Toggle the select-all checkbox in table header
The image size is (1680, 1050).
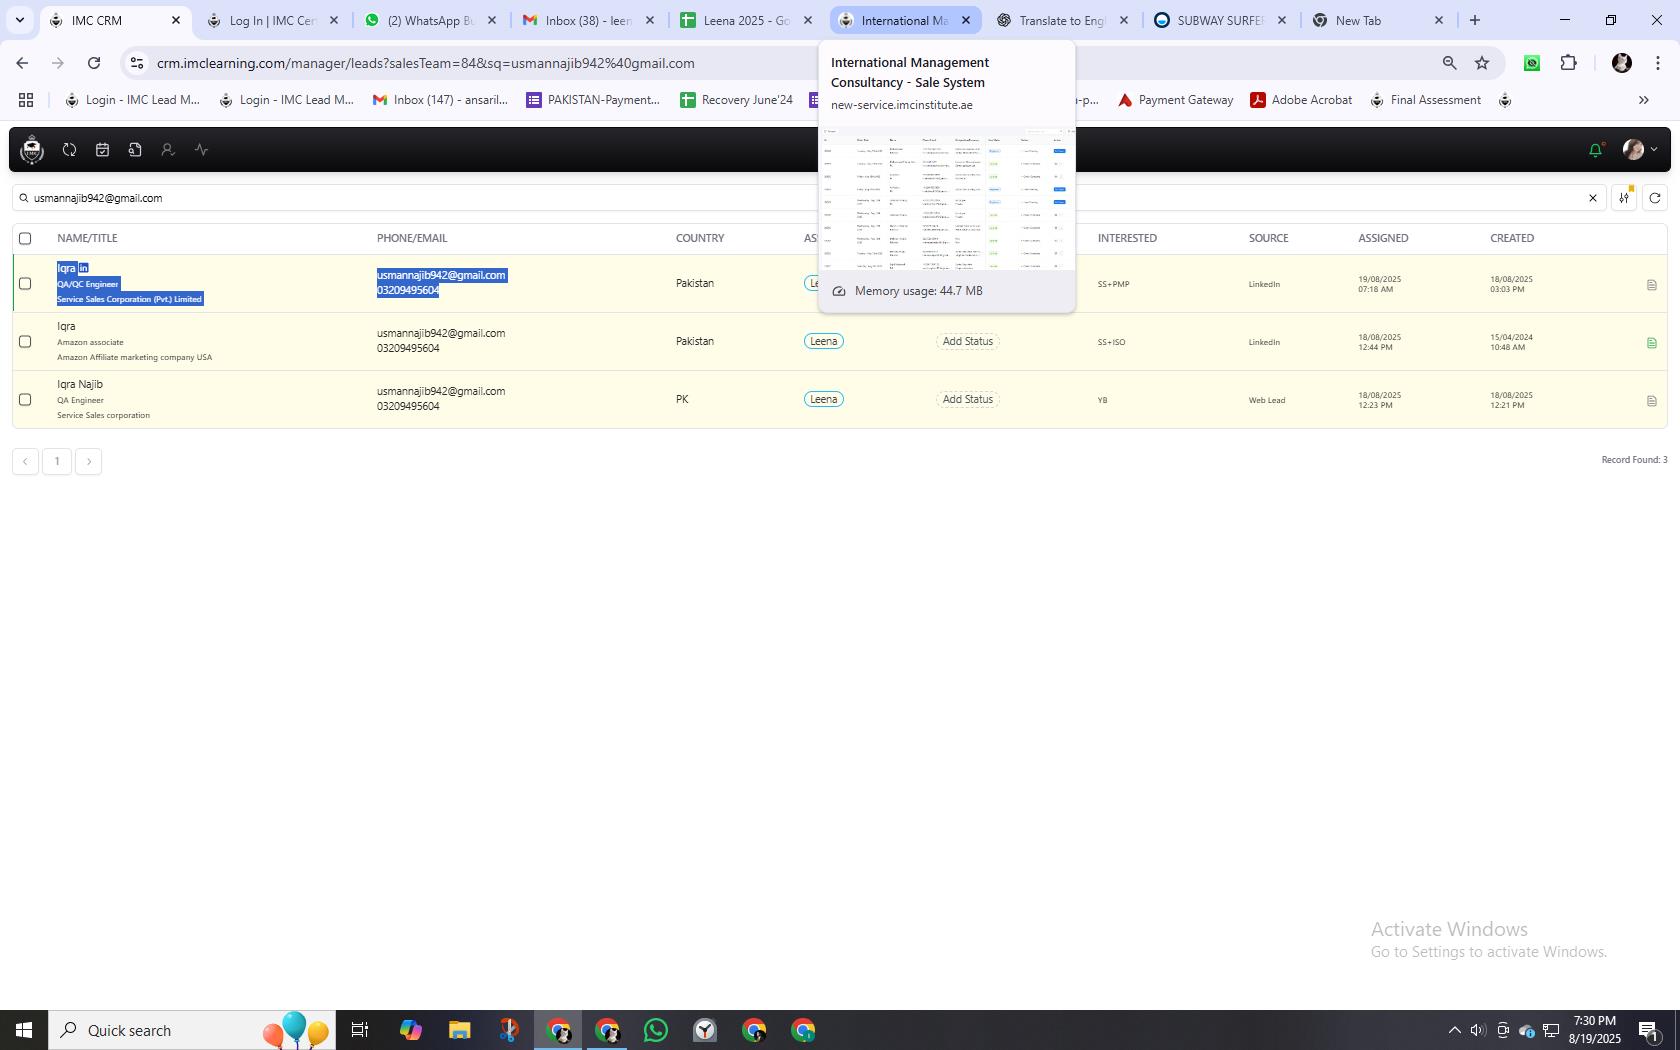tap(25, 238)
